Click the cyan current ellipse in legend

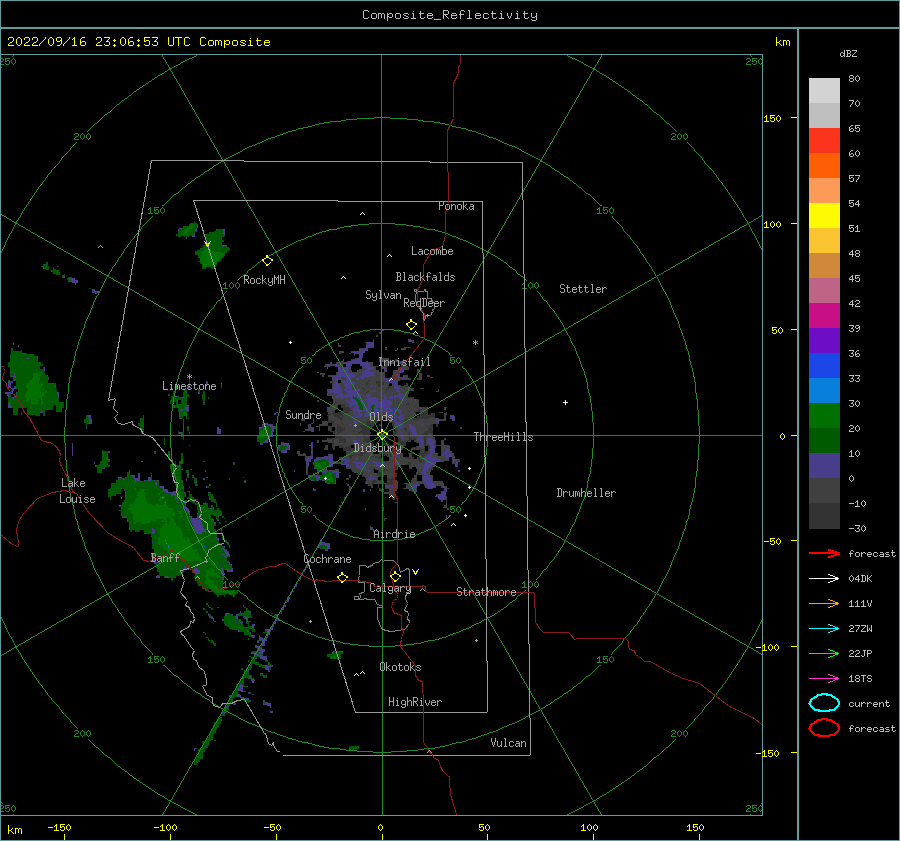tap(824, 703)
